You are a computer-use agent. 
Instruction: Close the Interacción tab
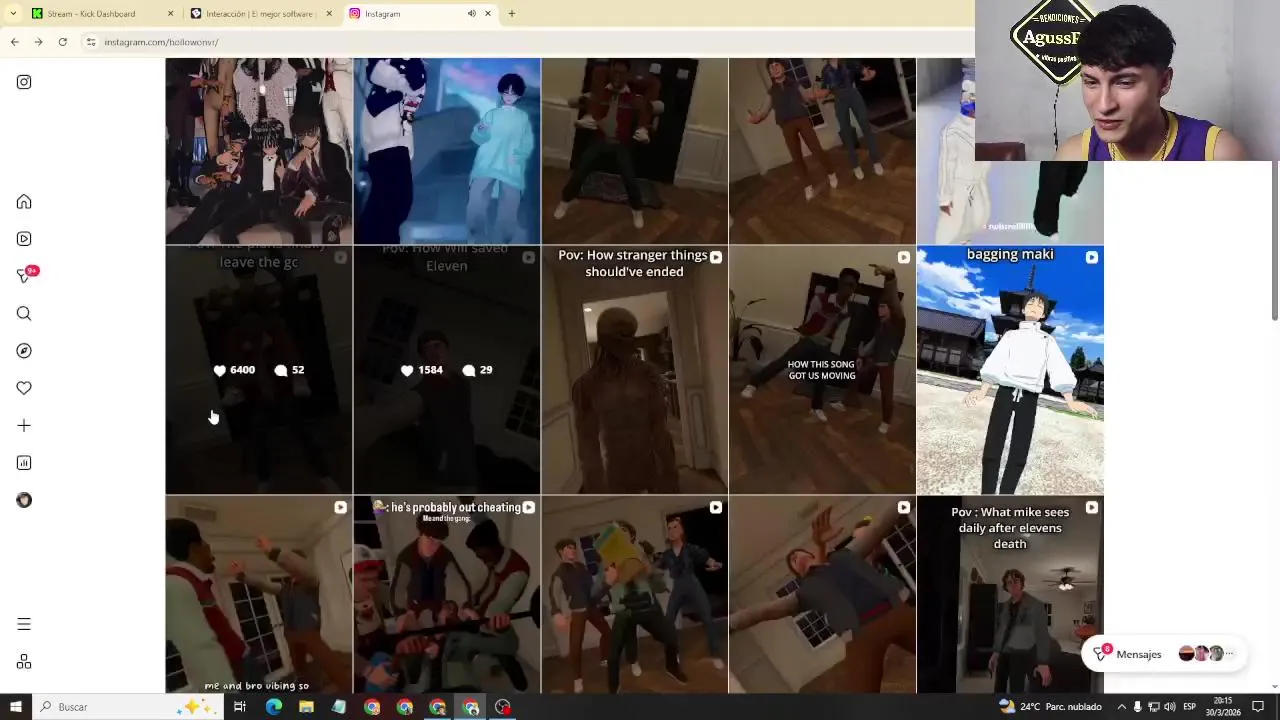(329, 14)
